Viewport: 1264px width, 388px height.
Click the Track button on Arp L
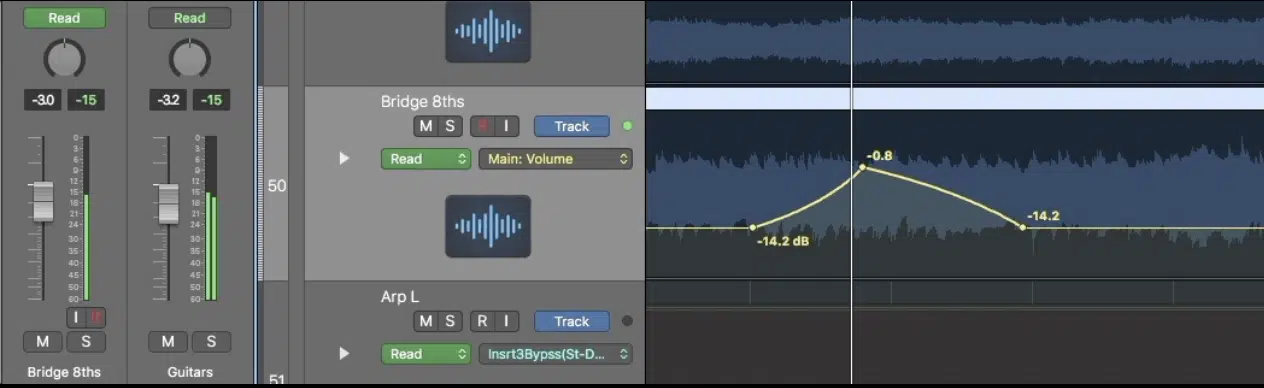[x=572, y=321]
